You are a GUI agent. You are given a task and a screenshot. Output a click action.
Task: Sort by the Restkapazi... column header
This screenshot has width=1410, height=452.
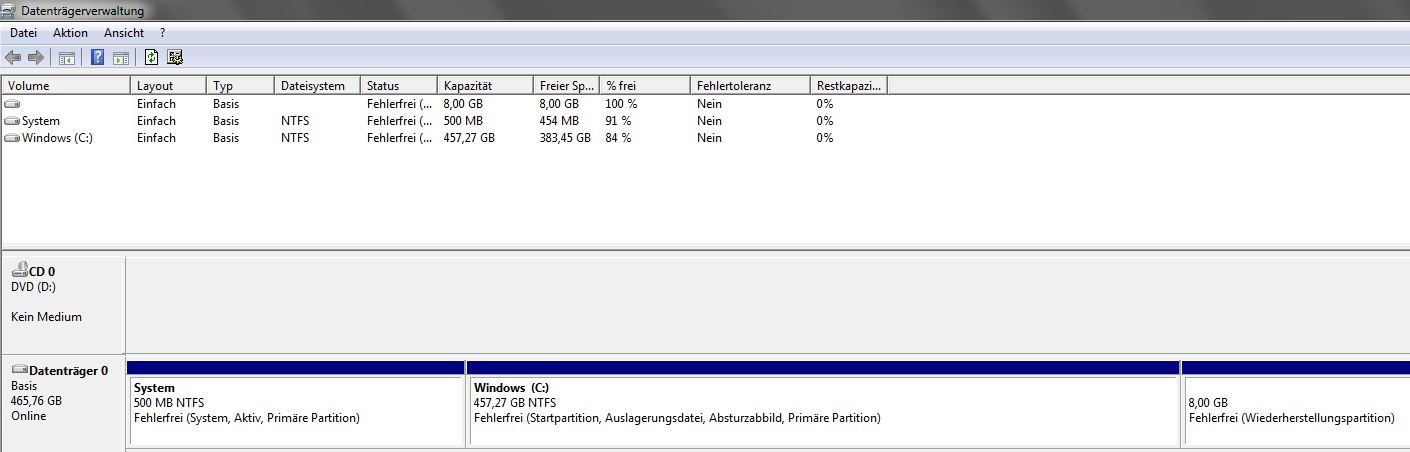click(849, 86)
